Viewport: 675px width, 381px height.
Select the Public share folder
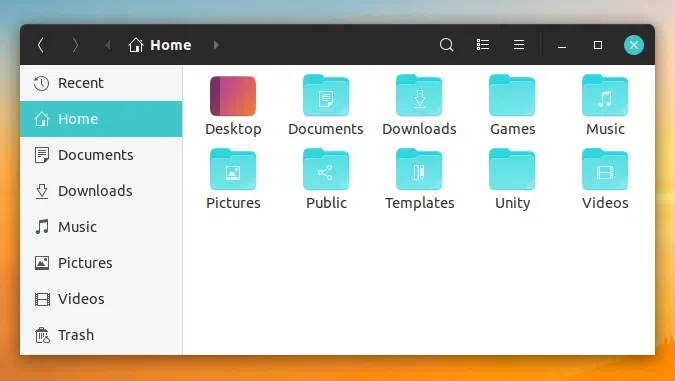click(x=326, y=179)
